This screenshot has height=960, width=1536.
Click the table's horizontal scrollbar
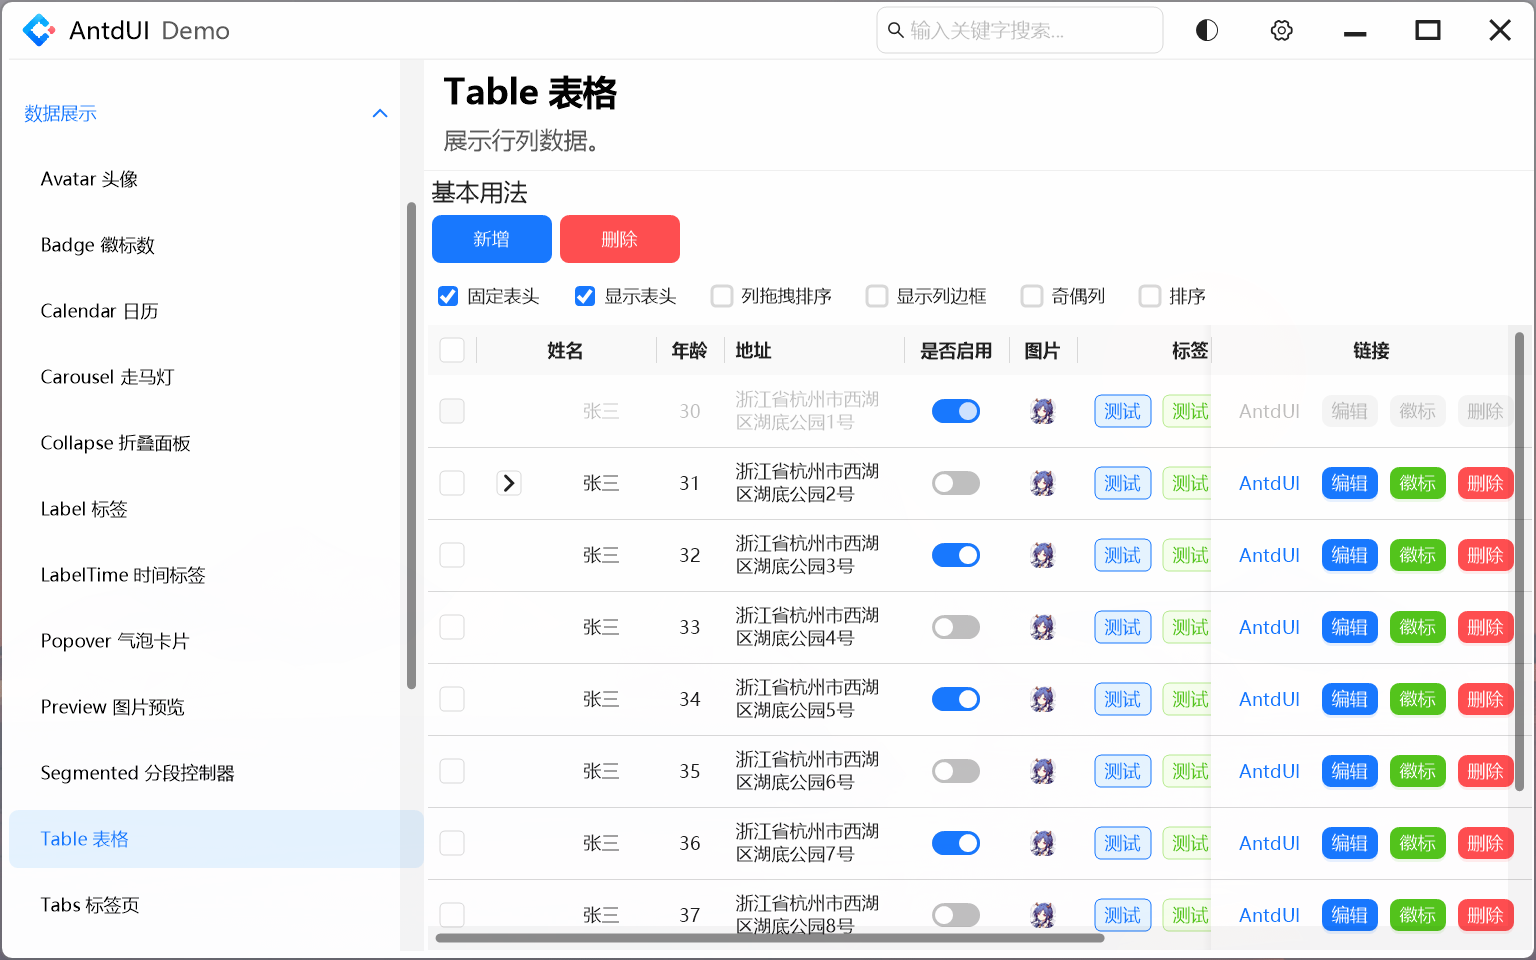(x=770, y=938)
